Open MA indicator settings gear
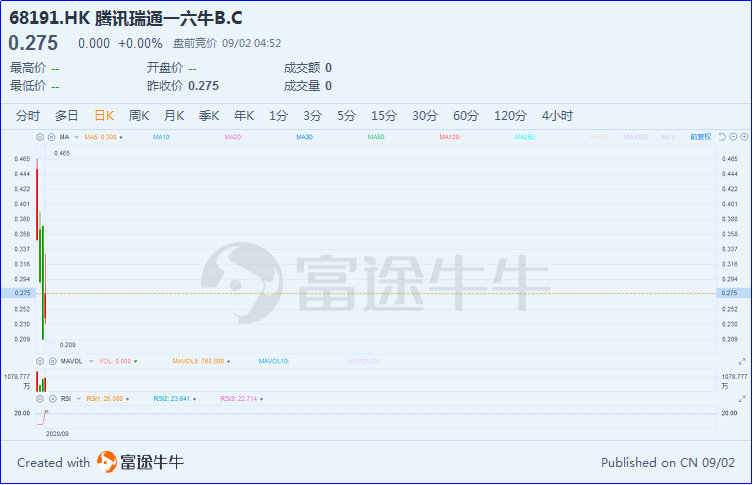The image size is (753, 485). click(40, 137)
